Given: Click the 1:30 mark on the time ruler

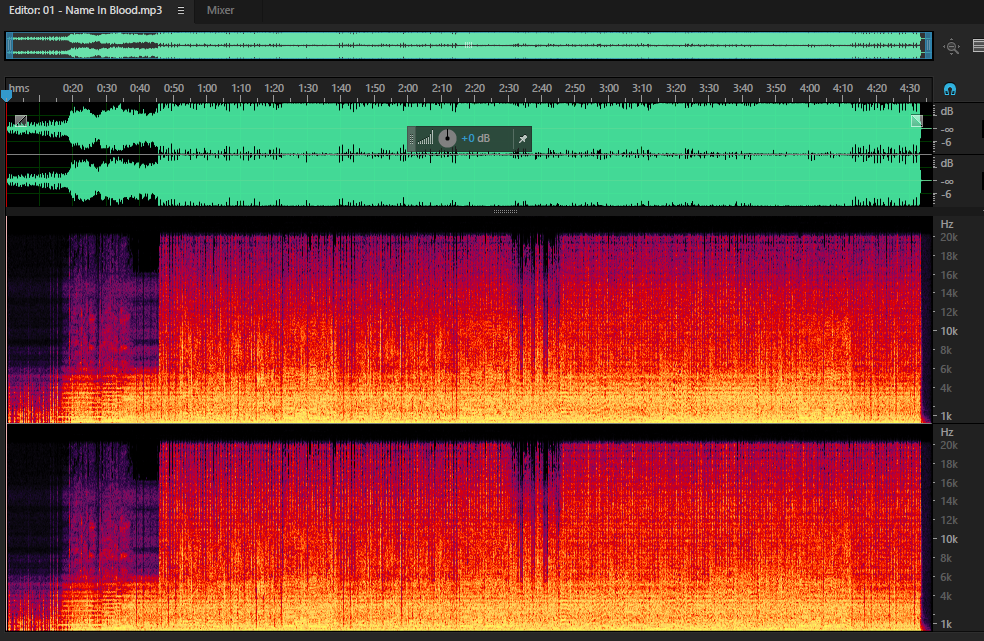Looking at the screenshot, I should pyautogui.click(x=308, y=89).
